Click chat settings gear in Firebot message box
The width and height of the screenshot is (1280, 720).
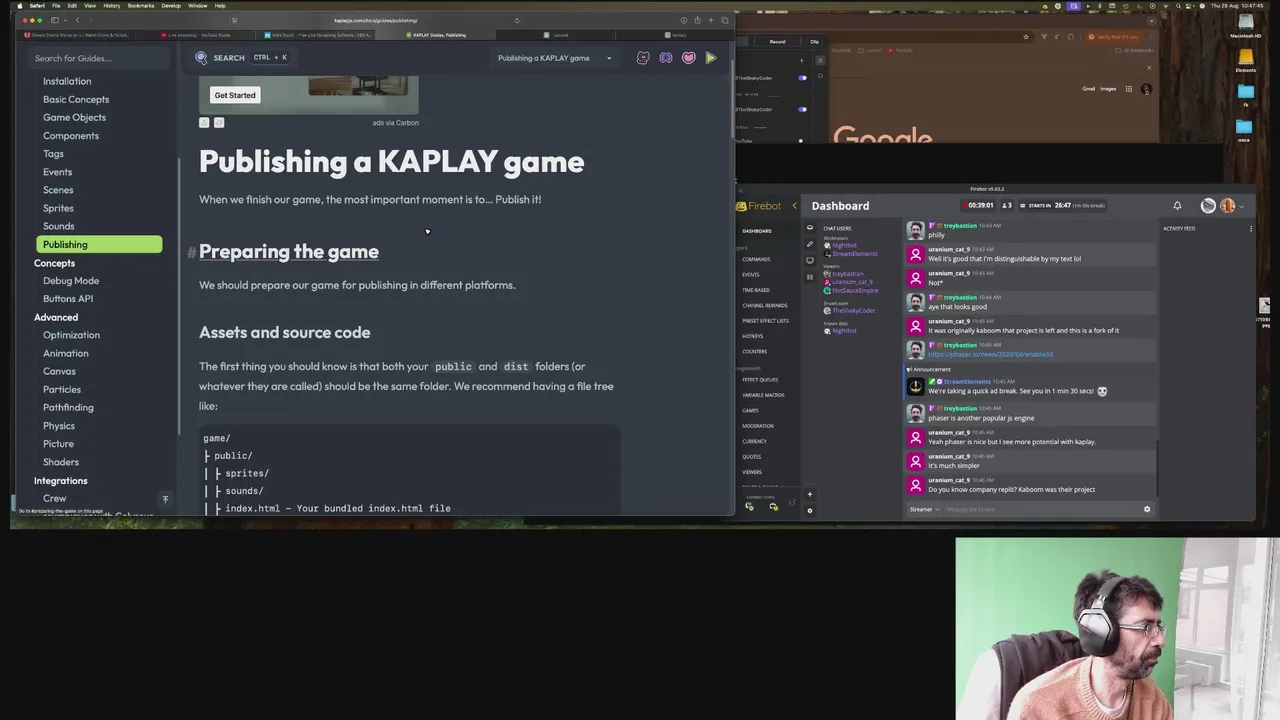pos(1147,509)
